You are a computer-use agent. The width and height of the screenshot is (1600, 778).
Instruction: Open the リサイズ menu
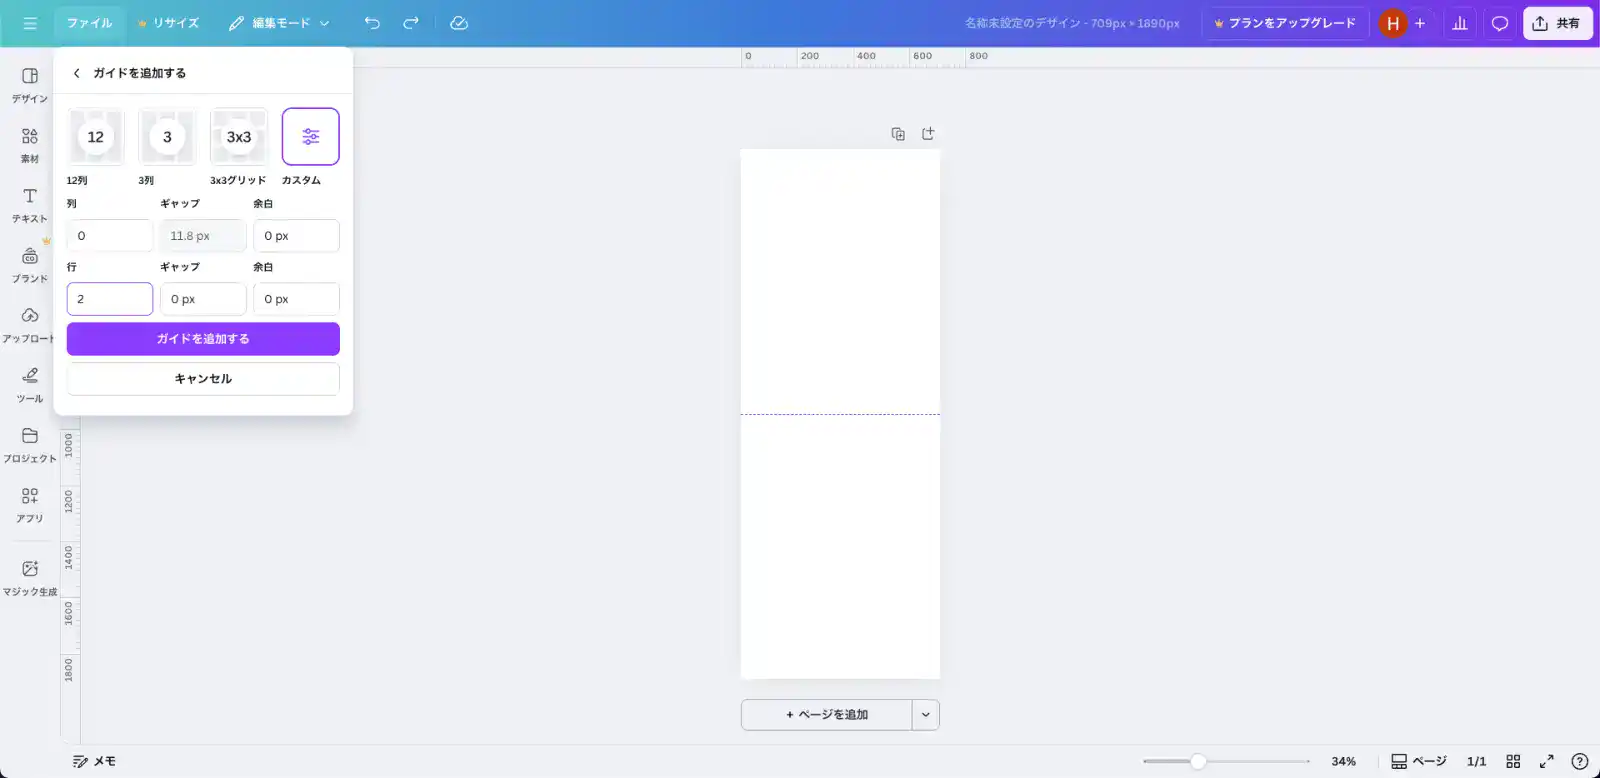click(x=168, y=23)
